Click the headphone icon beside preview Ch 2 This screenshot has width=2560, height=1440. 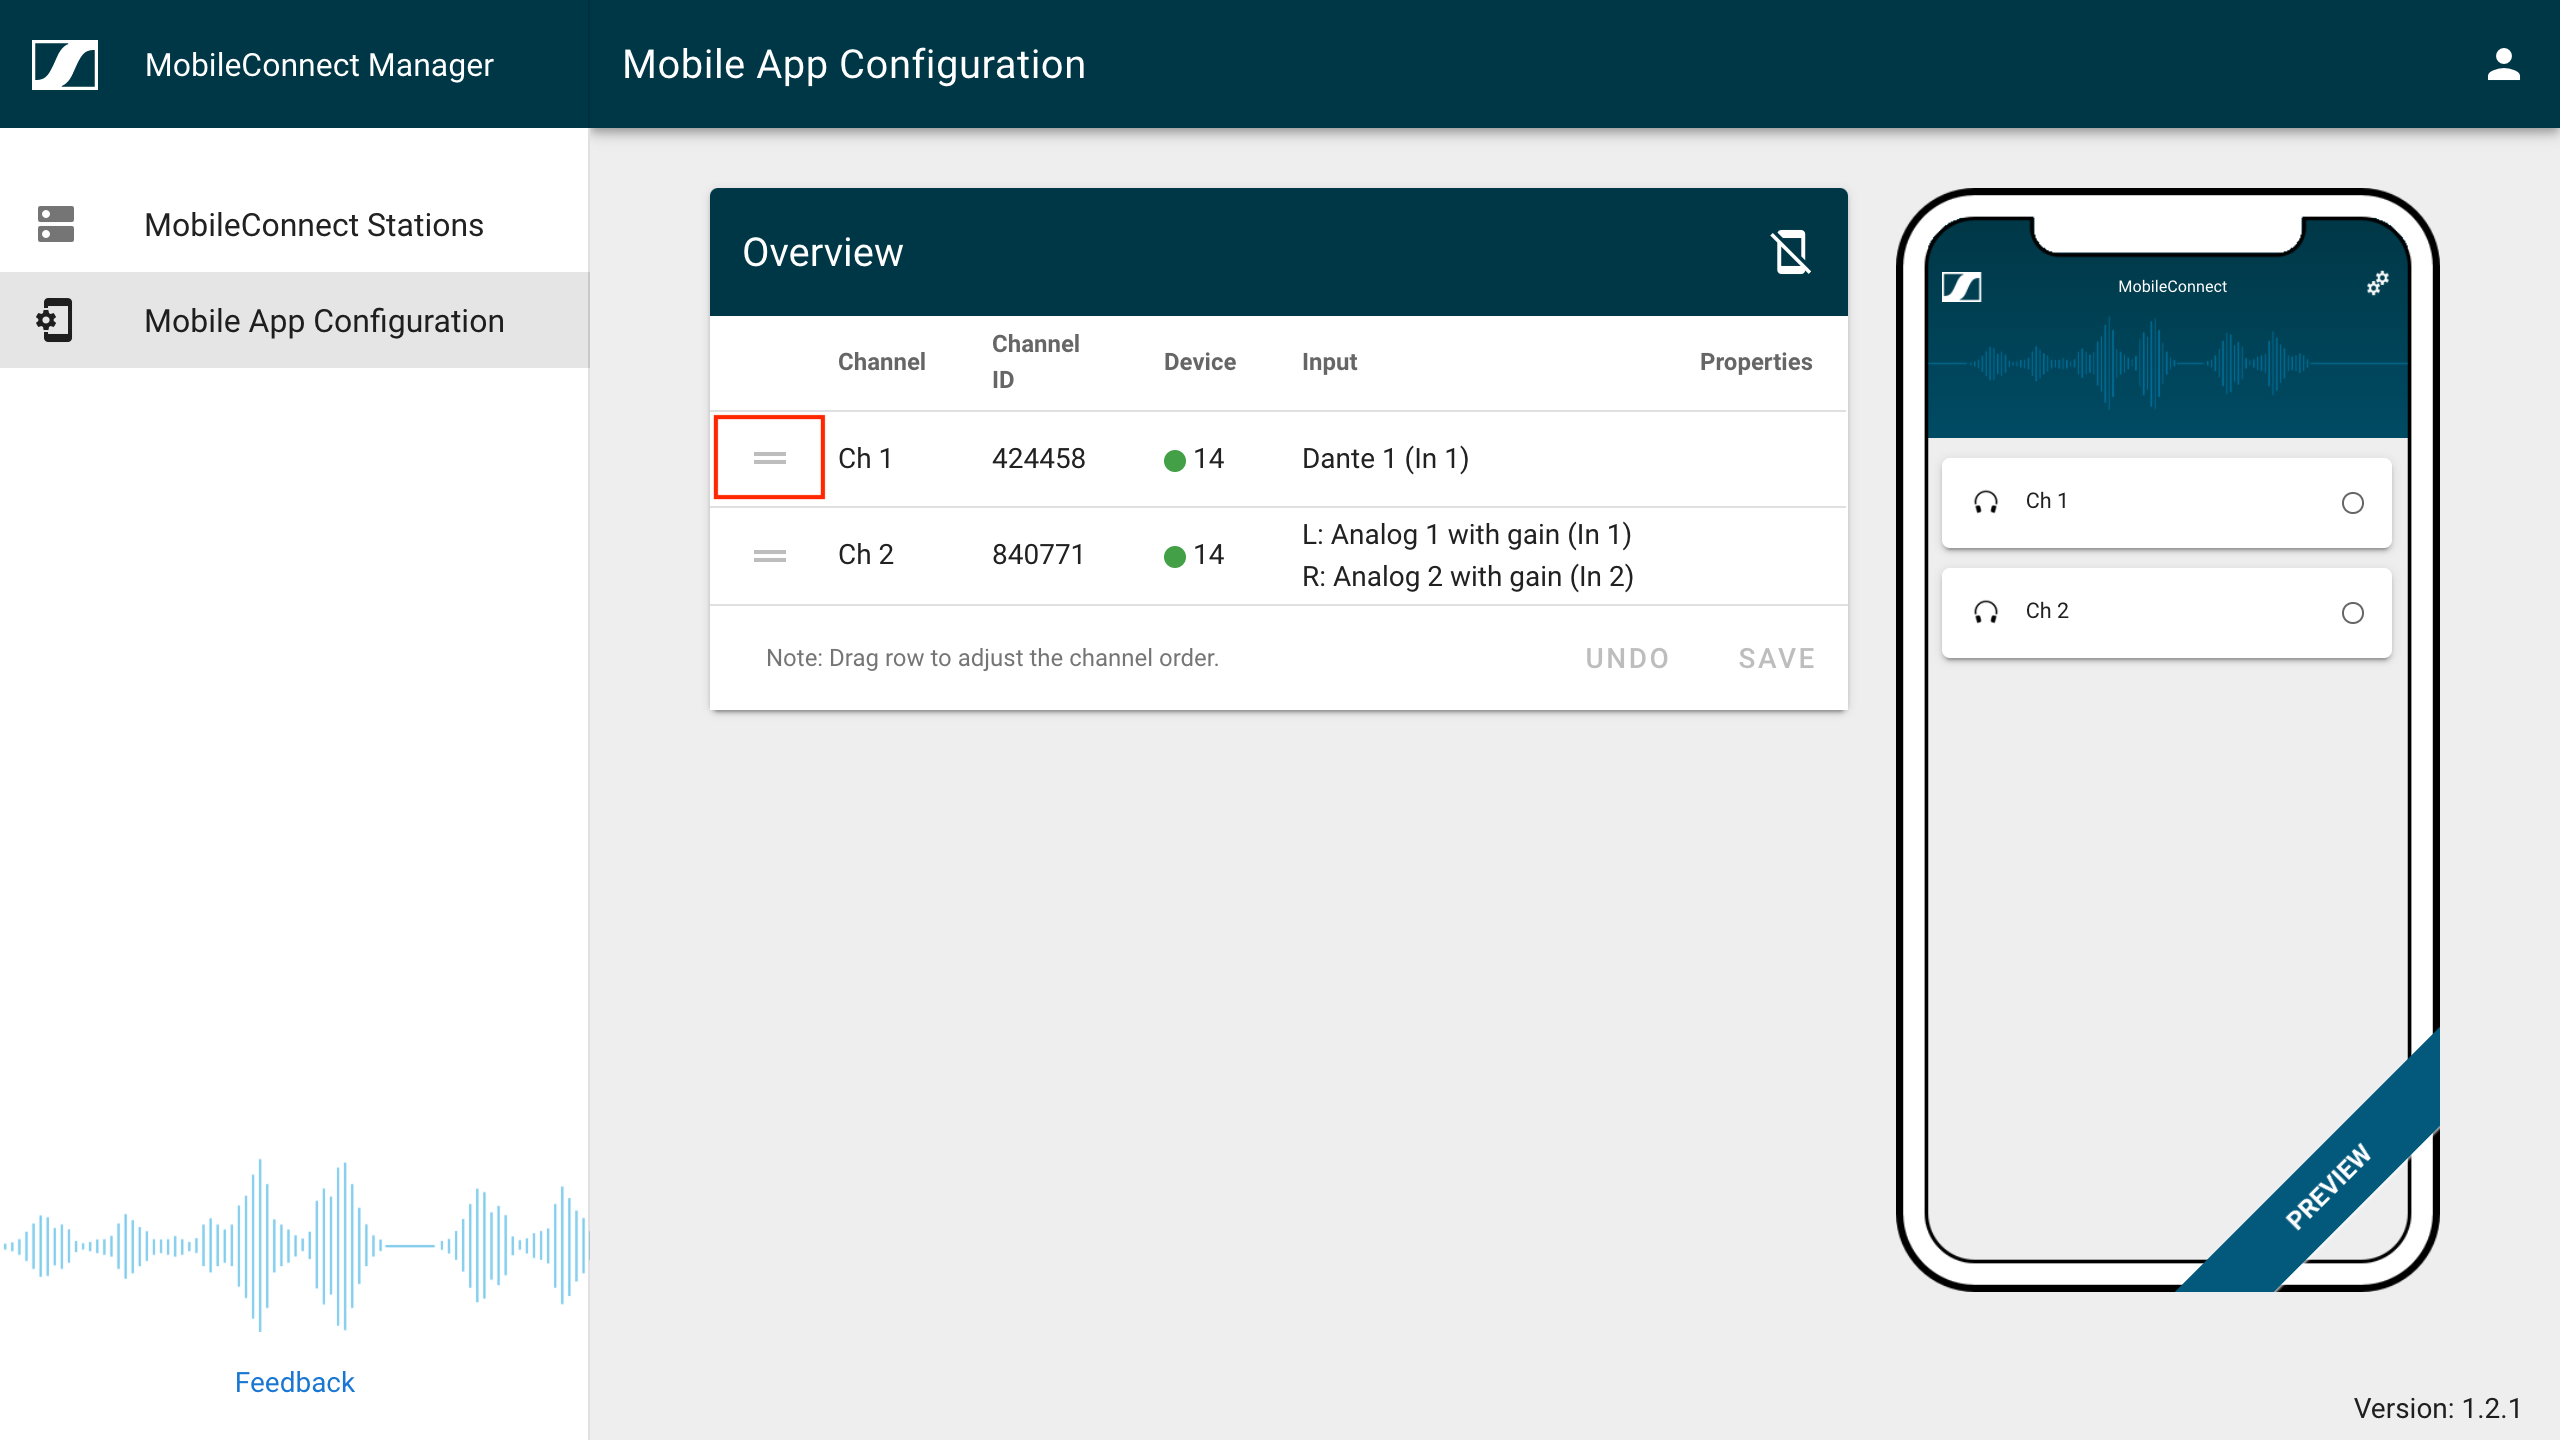tap(1986, 612)
